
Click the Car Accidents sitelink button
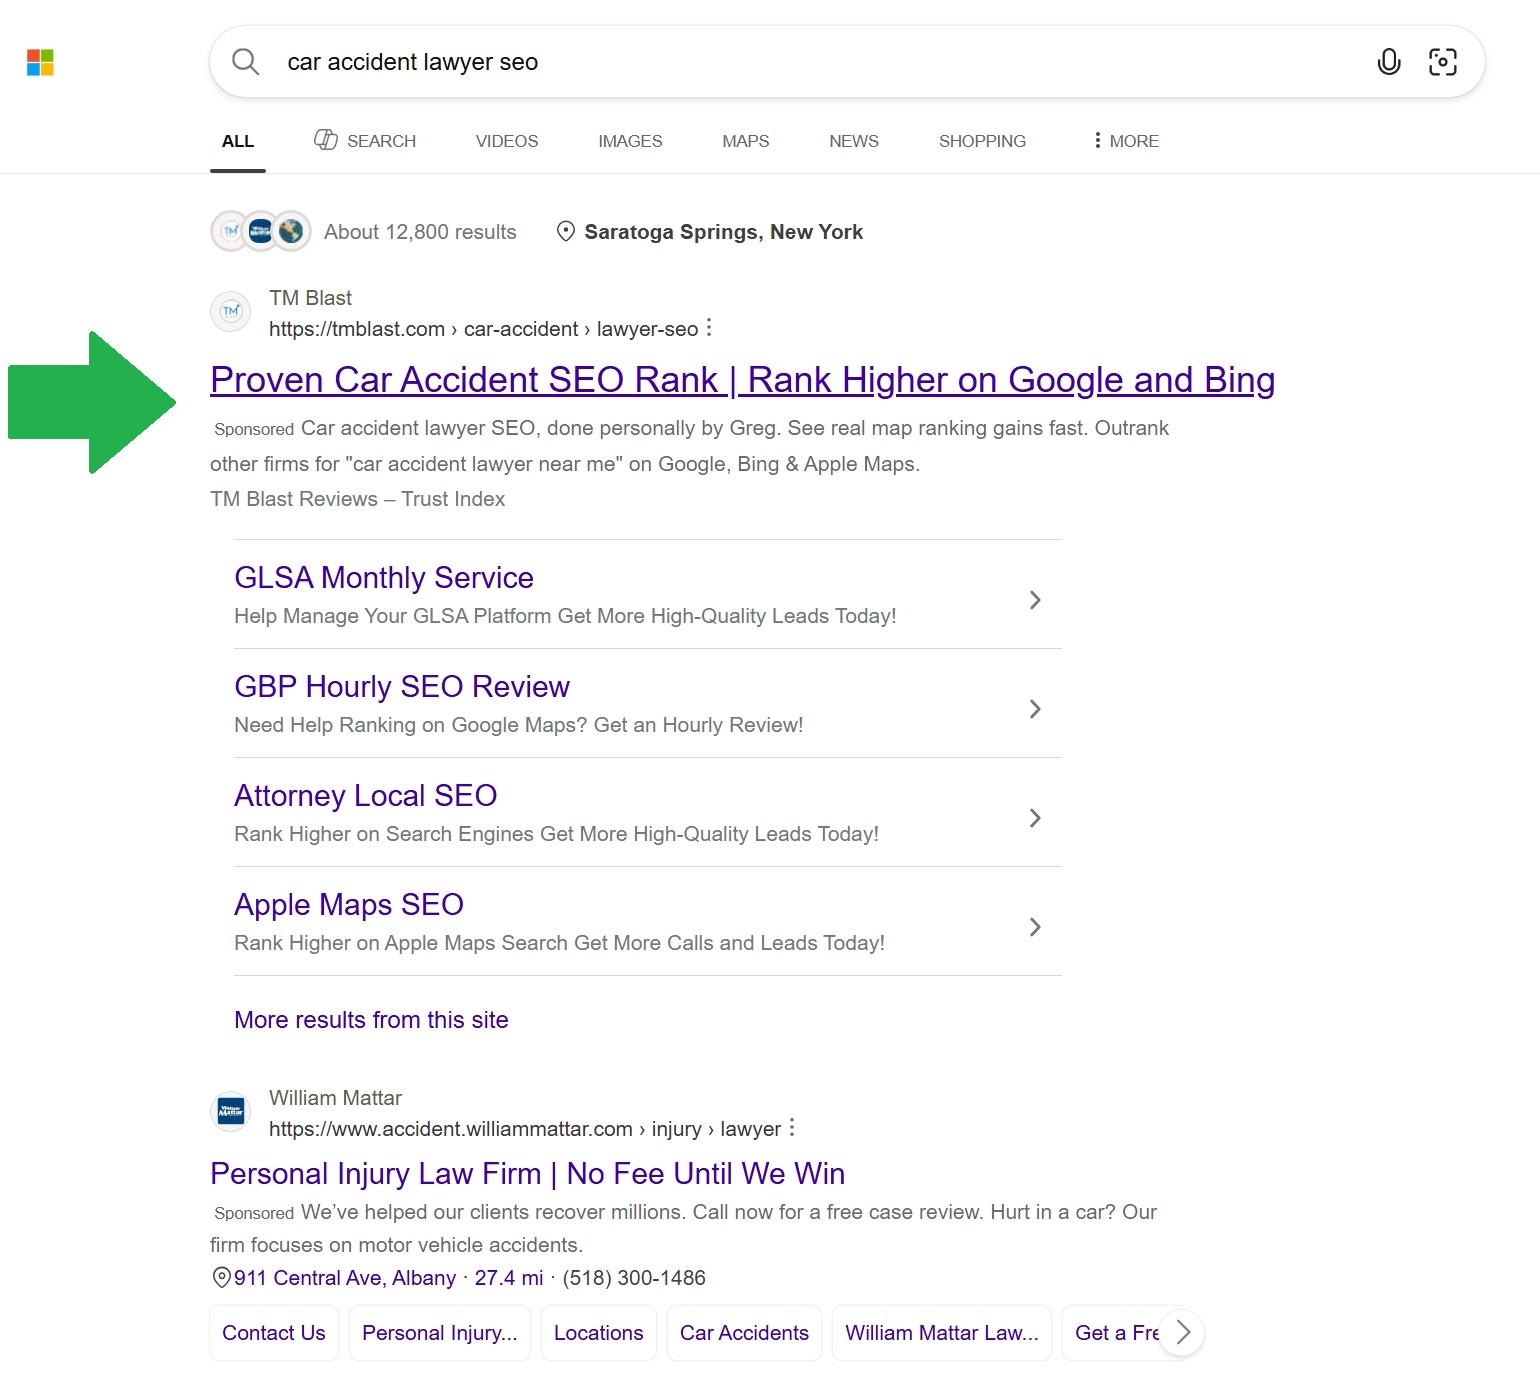click(744, 1333)
